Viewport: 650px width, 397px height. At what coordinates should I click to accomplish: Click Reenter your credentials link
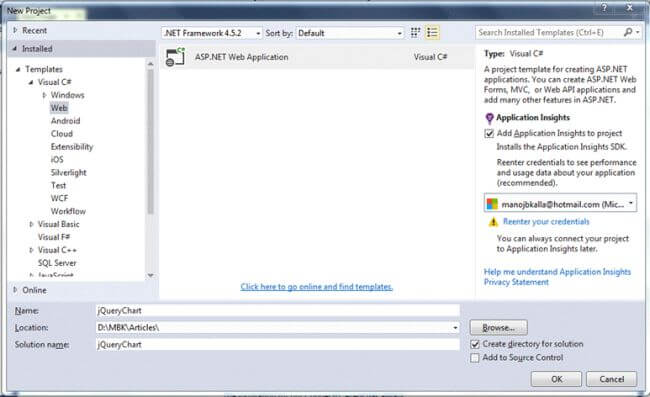(546, 222)
